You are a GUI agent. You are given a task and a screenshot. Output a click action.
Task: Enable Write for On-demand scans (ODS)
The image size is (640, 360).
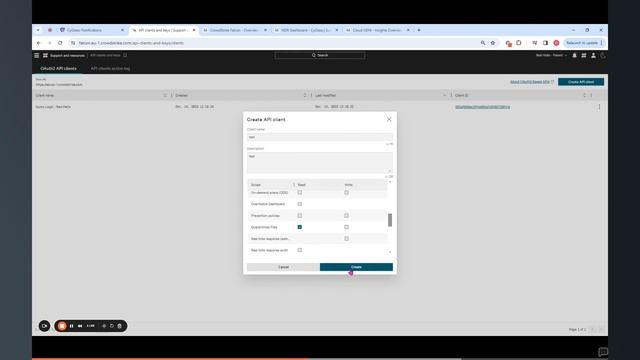(x=346, y=192)
